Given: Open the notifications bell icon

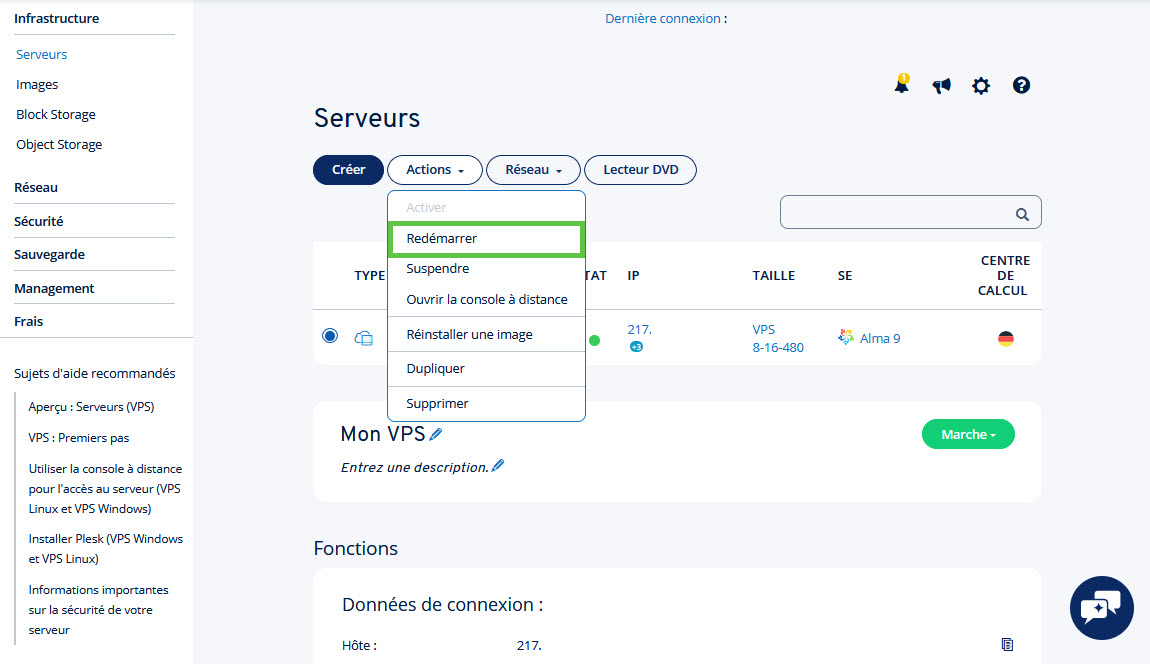Looking at the screenshot, I should [901, 84].
